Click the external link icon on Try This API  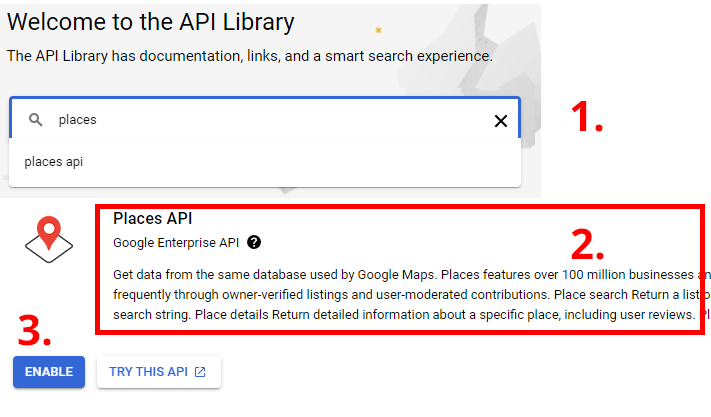[x=200, y=372]
